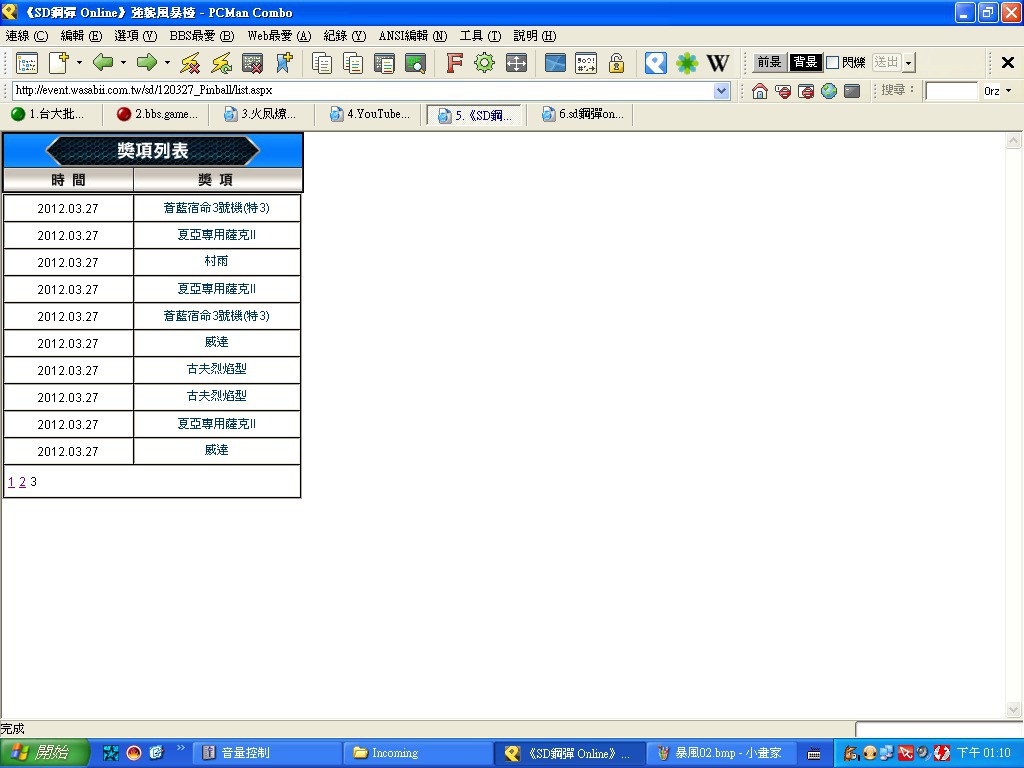Click the Wikipedia W toolbar icon
Viewport: 1024px width, 768px height.
pos(718,63)
